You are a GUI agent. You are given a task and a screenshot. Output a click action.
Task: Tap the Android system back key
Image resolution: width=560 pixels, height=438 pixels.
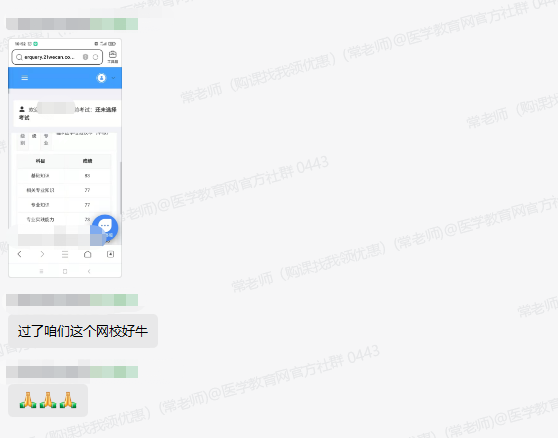pyautogui.click(x=89, y=271)
